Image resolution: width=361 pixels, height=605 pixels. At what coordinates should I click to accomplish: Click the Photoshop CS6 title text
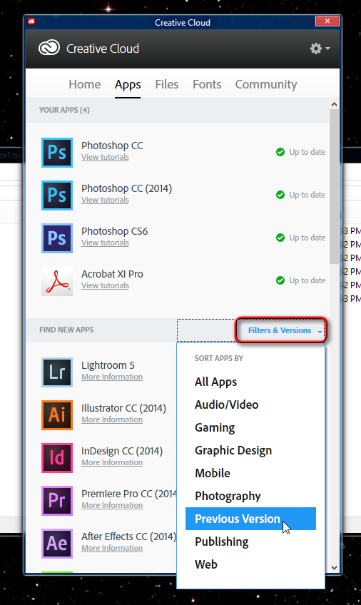[x=115, y=231]
